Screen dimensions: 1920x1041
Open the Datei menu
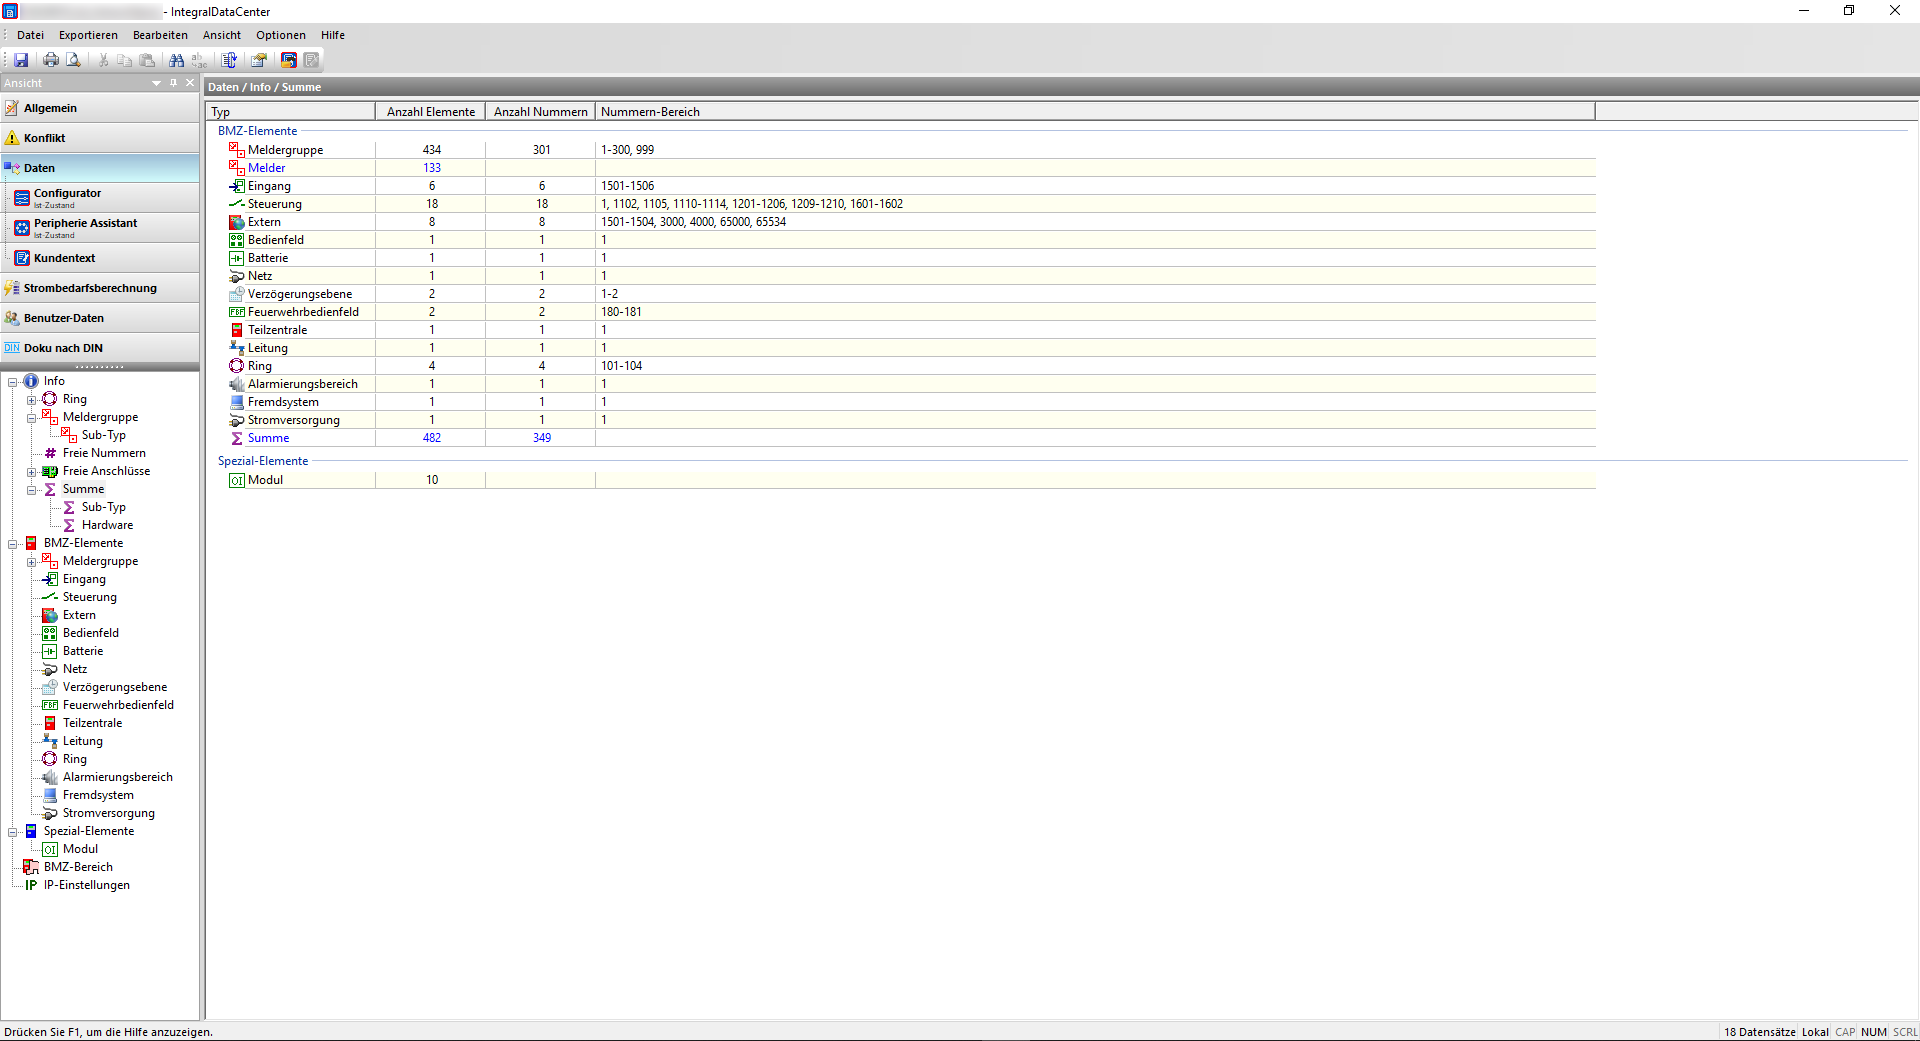click(30, 35)
